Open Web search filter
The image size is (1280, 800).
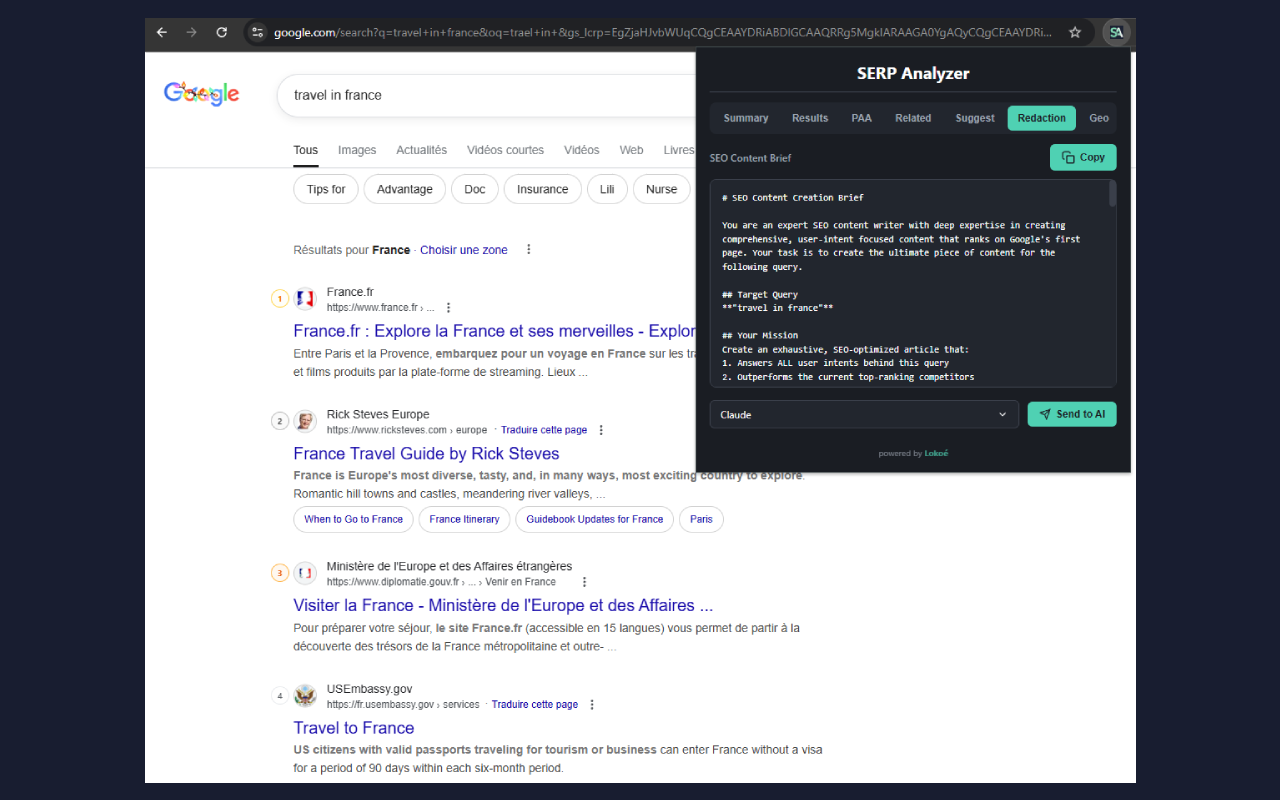point(632,150)
